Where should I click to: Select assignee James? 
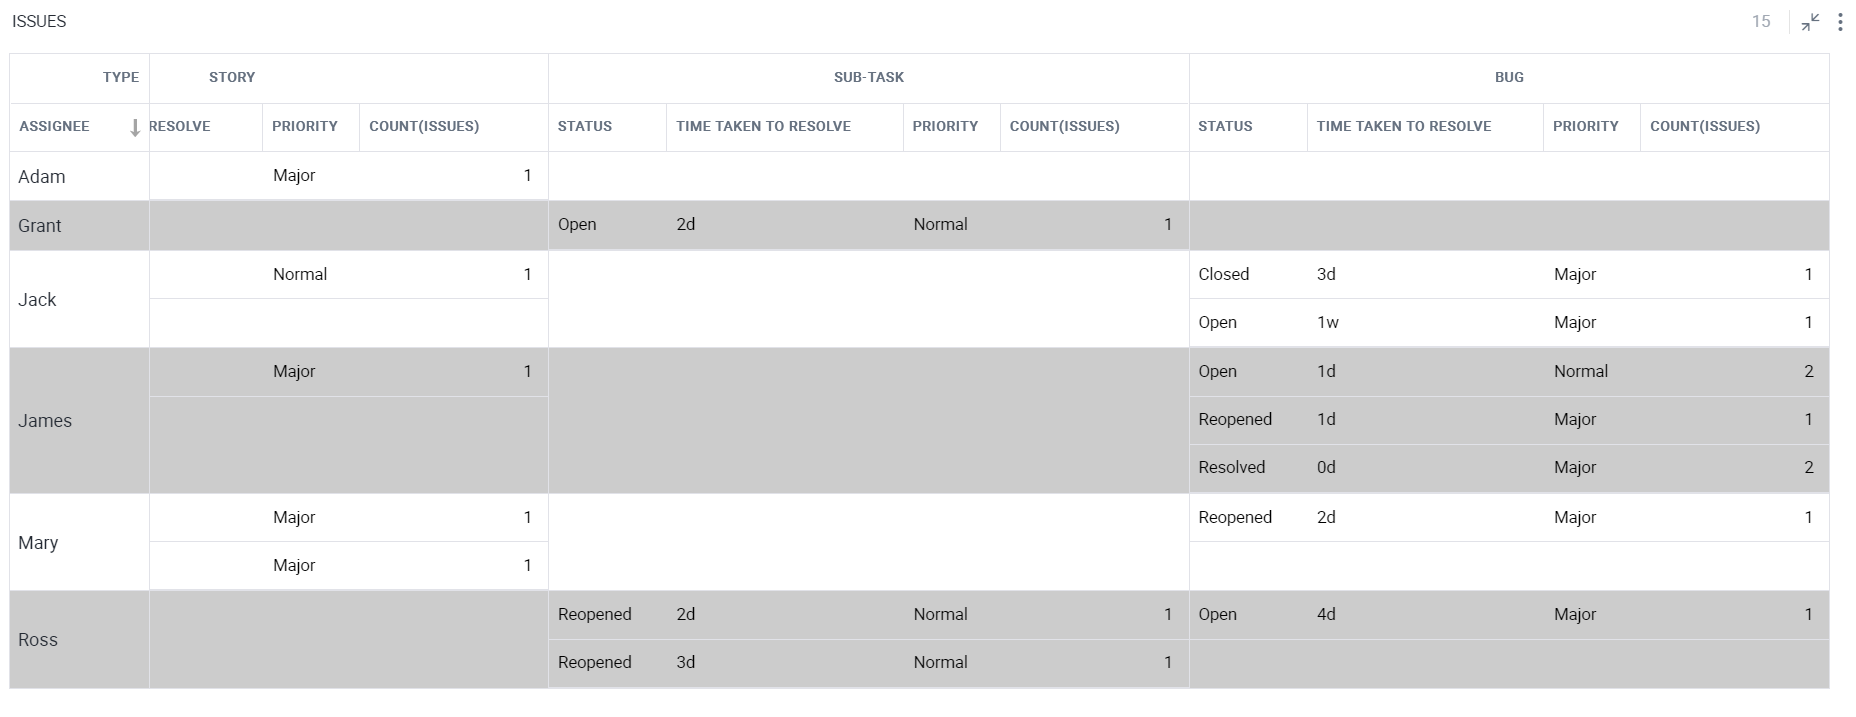[45, 420]
